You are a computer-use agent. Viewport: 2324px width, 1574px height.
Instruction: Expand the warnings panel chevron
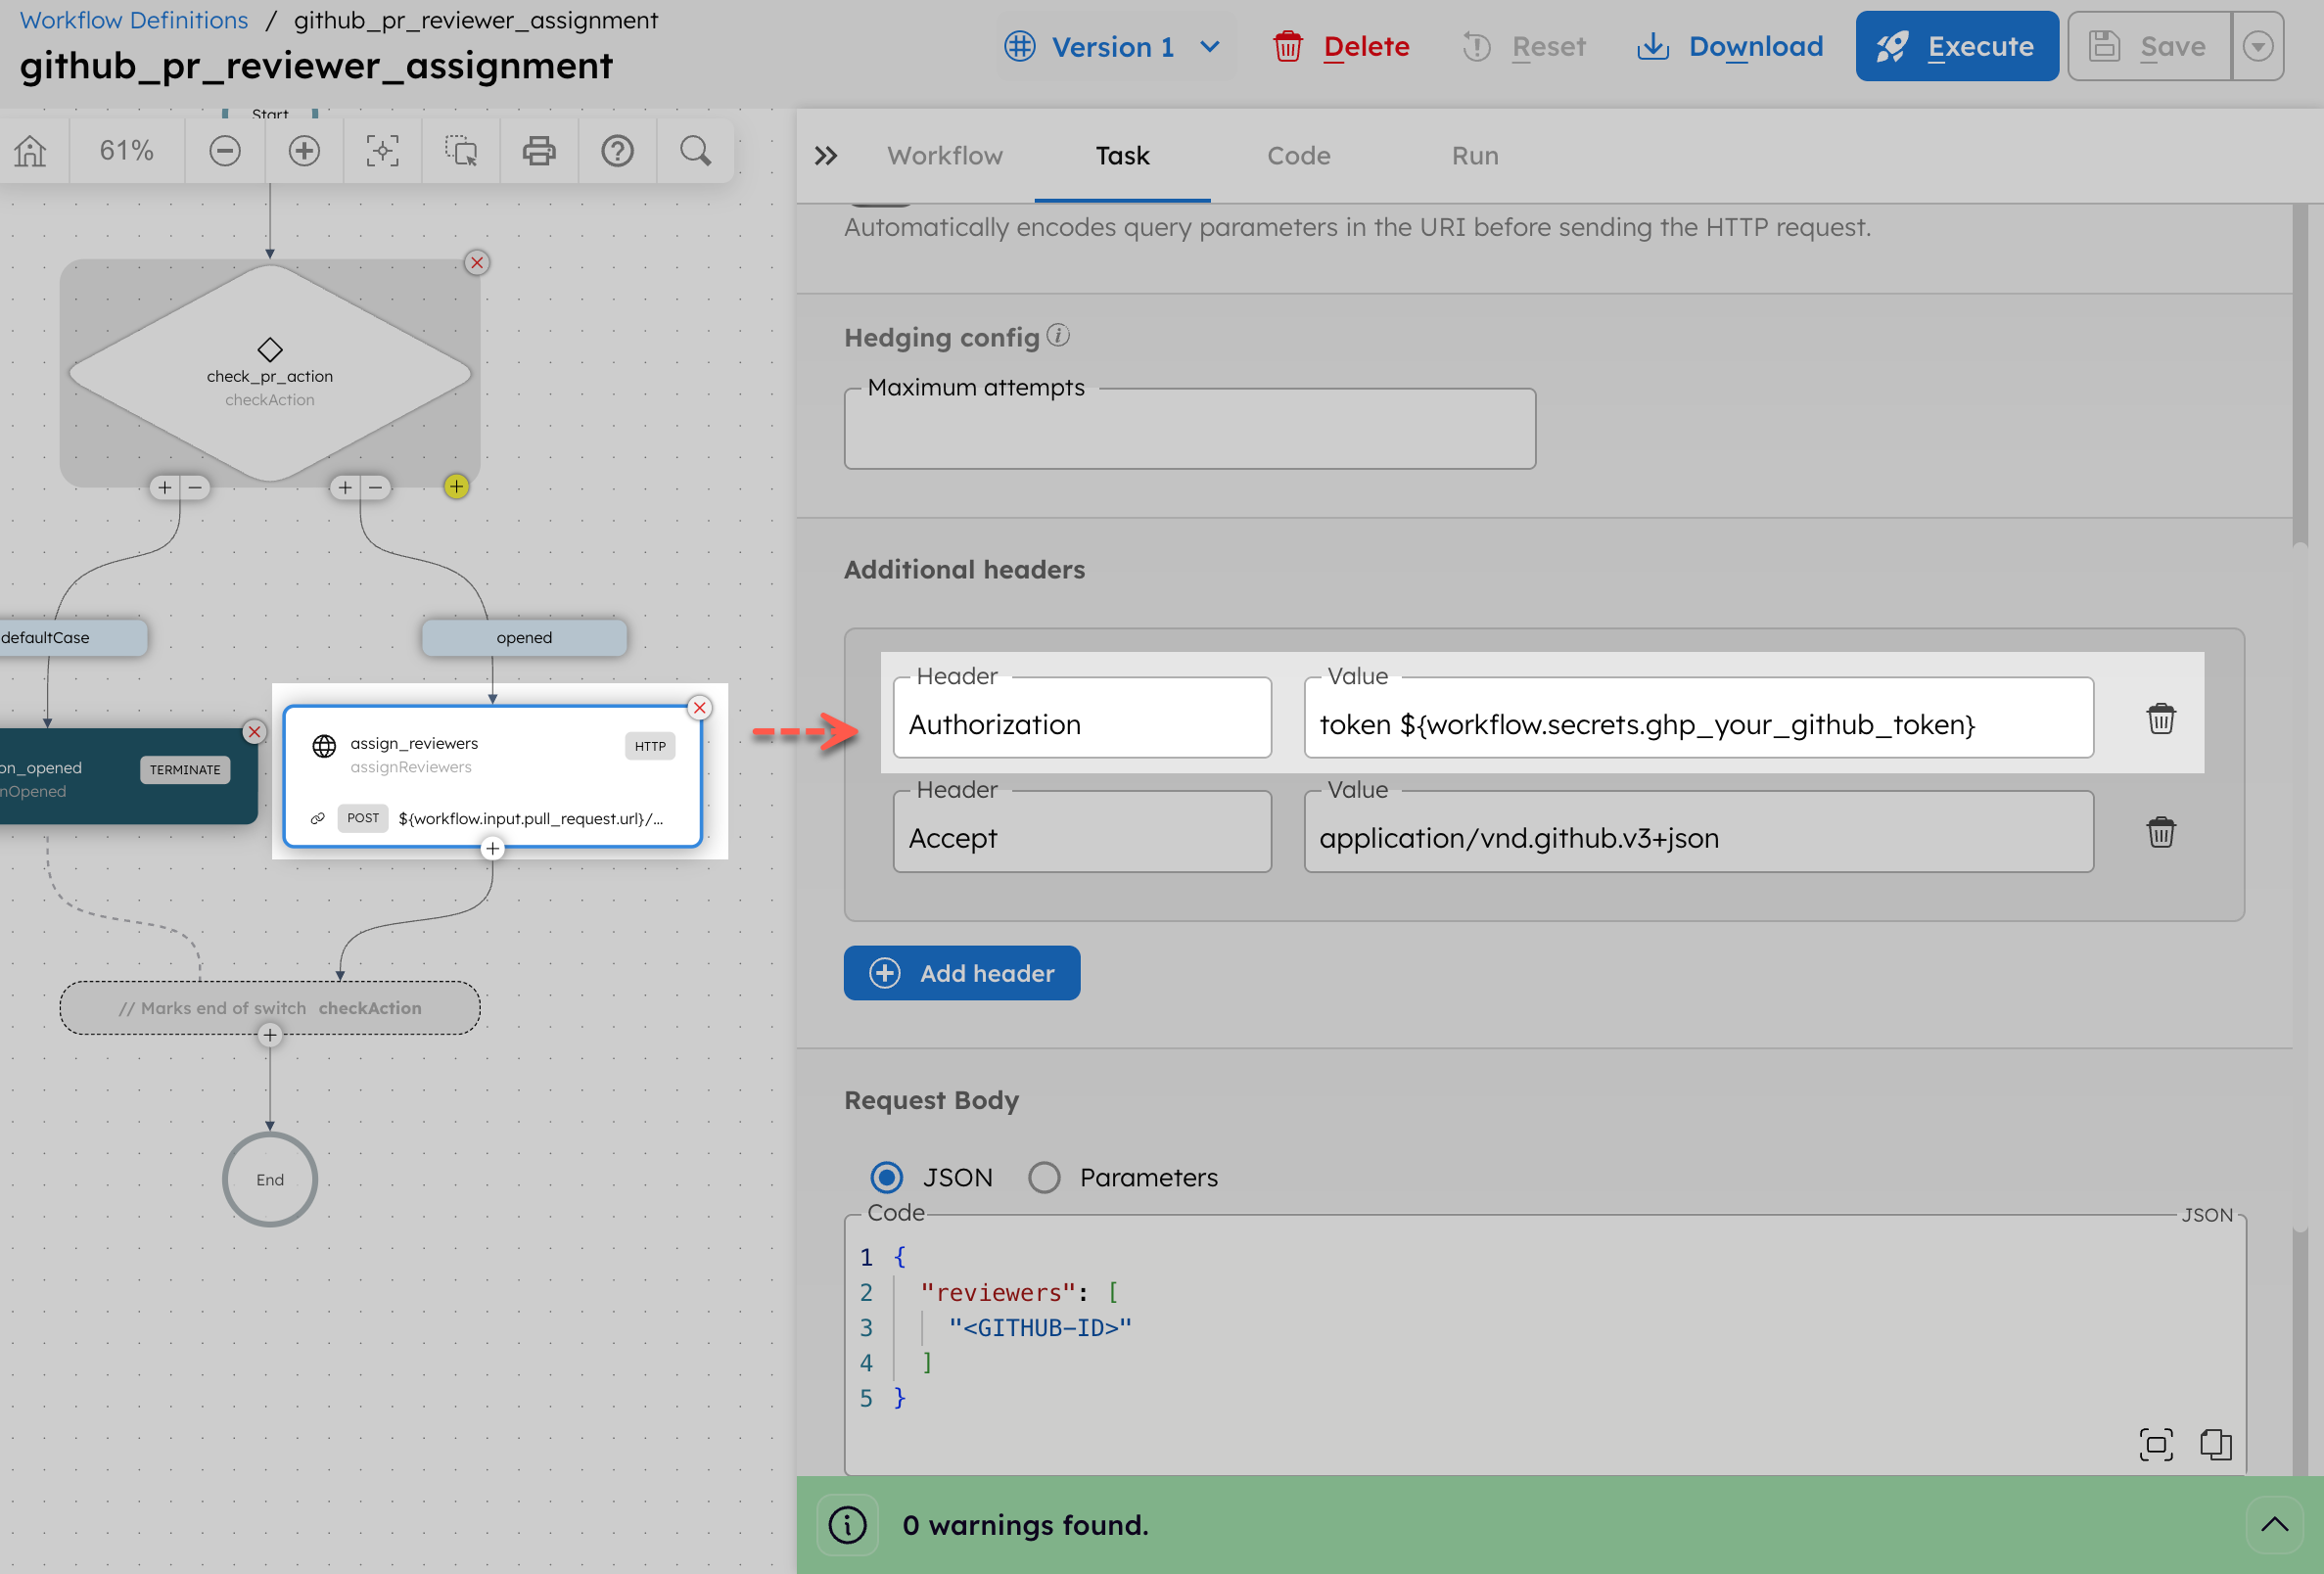tap(2274, 1524)
